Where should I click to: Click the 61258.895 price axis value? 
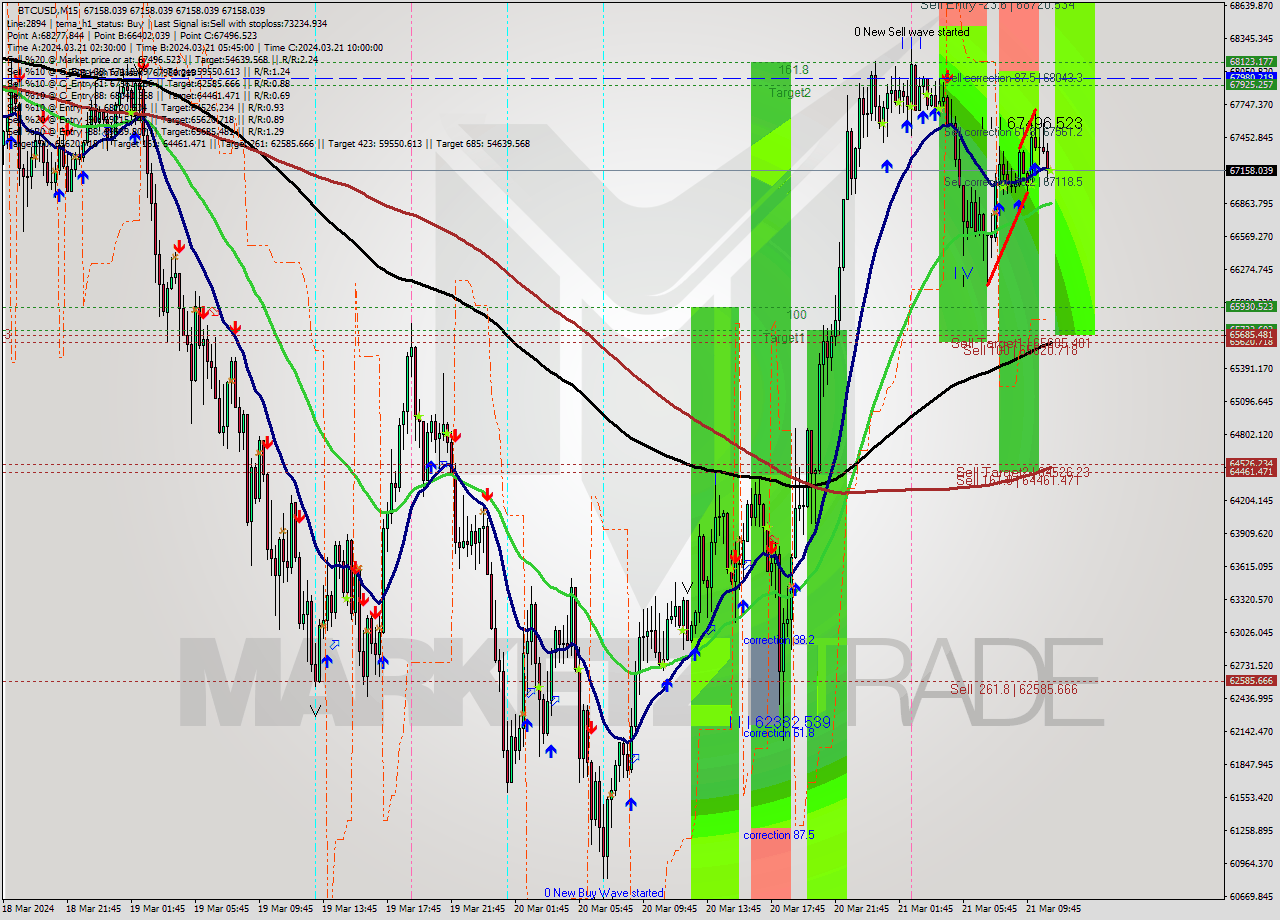[1251, 830]
